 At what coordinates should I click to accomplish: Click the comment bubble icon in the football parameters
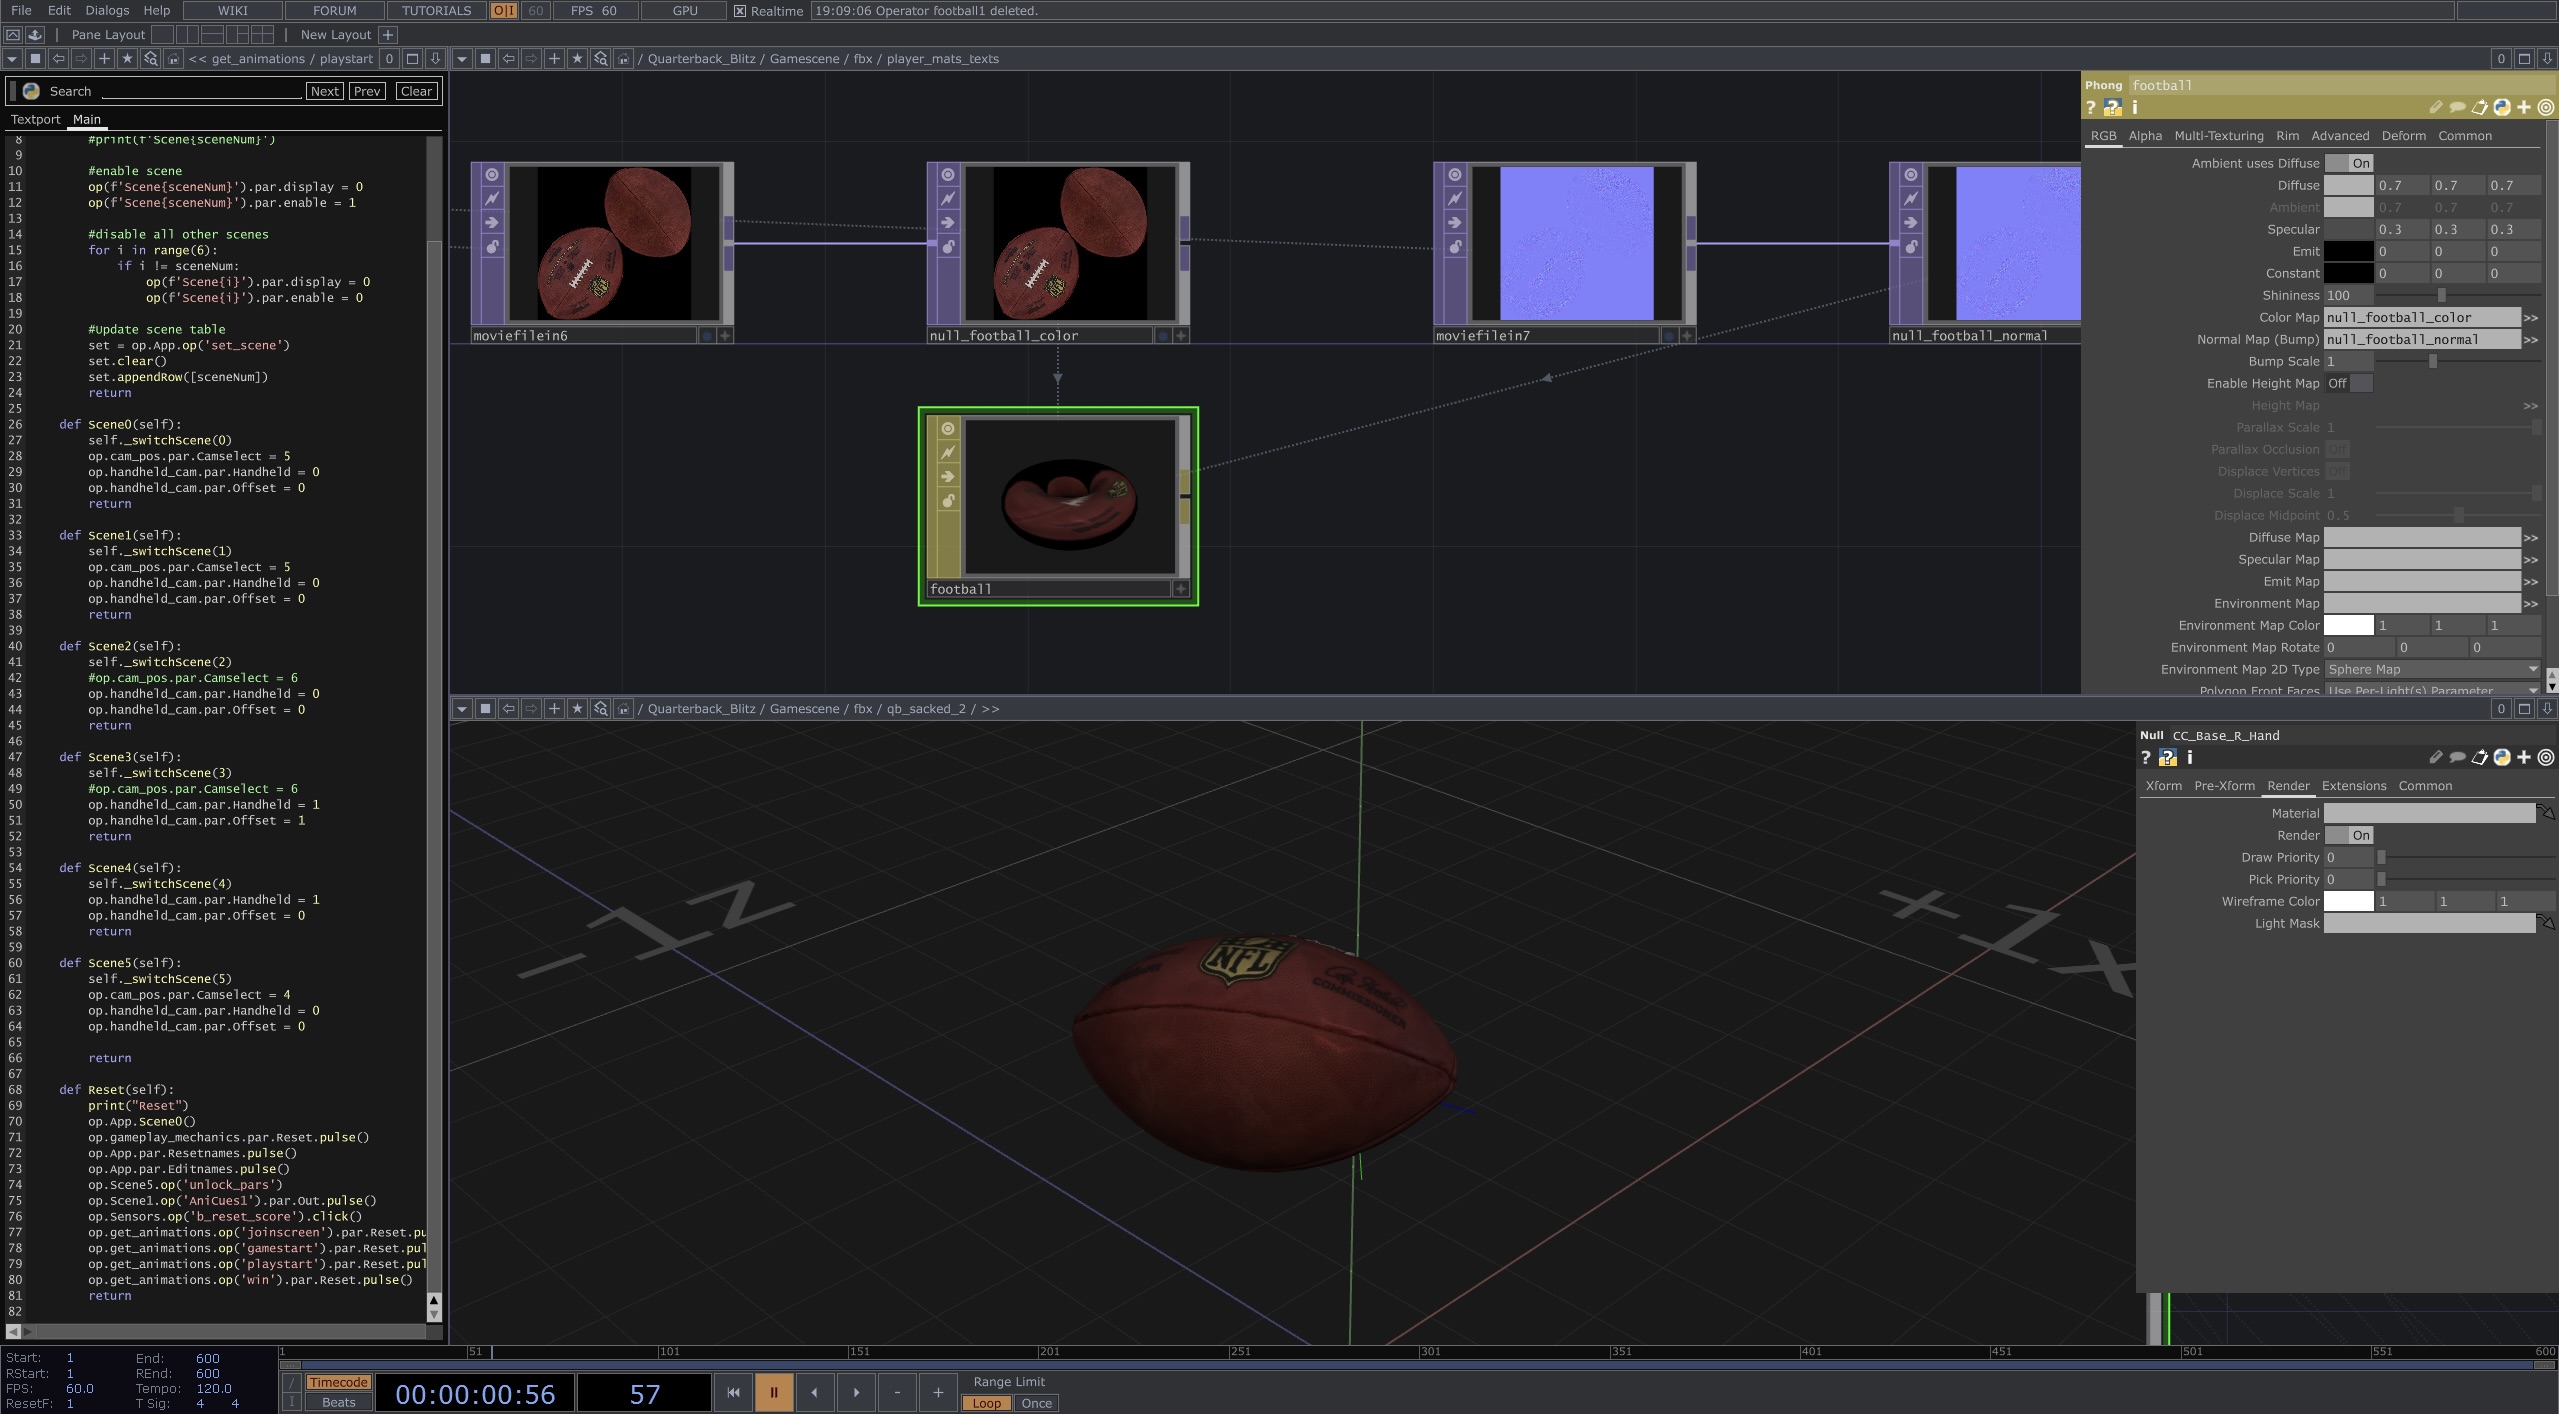click(2457, 108)
